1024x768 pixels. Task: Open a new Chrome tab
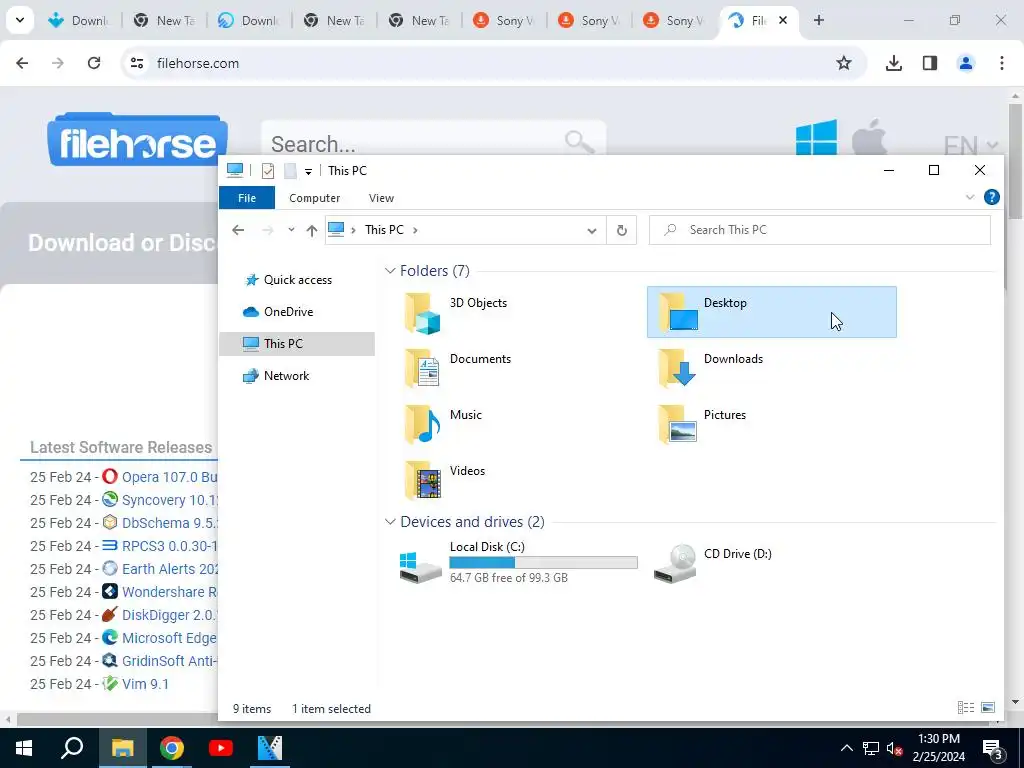click(x=819, y=20)
